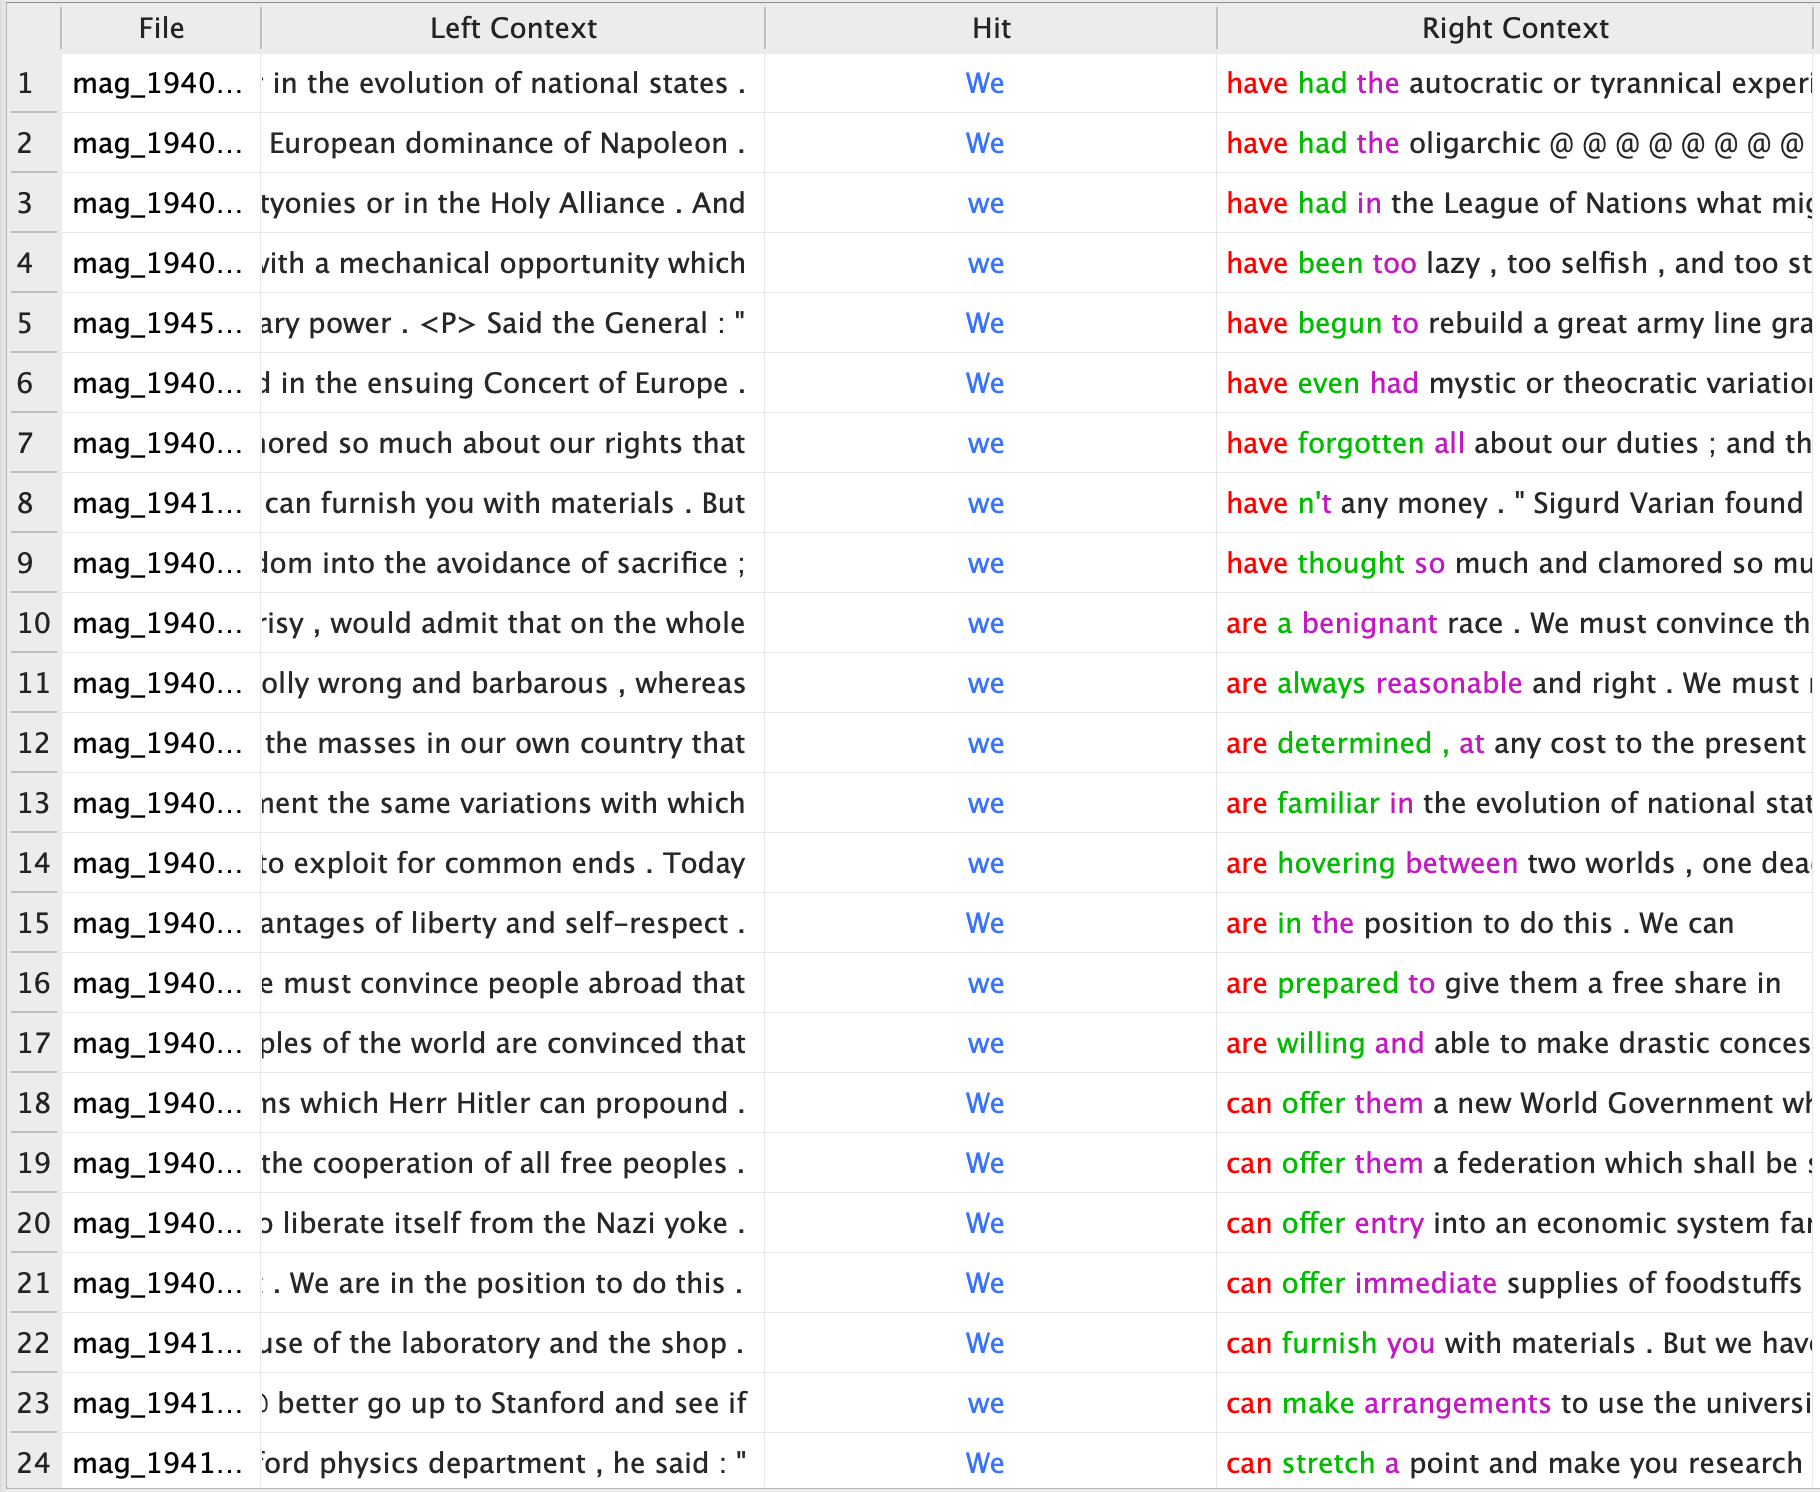
Task: Open the mag_1941 file entry in row 22
Action: click(x=157, y=1343)
